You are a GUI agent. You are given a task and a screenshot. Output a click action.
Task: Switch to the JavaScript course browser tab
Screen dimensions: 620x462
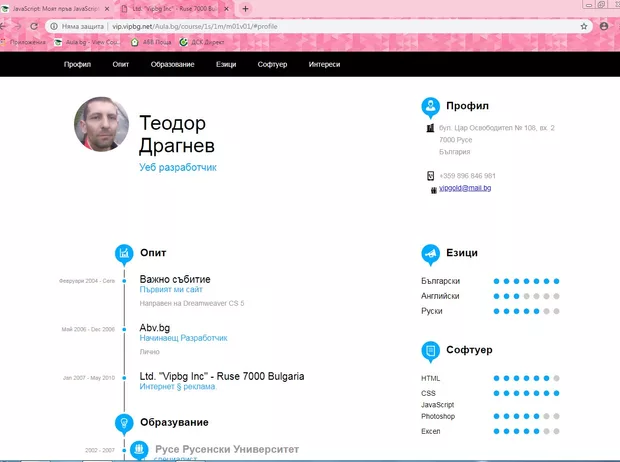click(55, 8)
